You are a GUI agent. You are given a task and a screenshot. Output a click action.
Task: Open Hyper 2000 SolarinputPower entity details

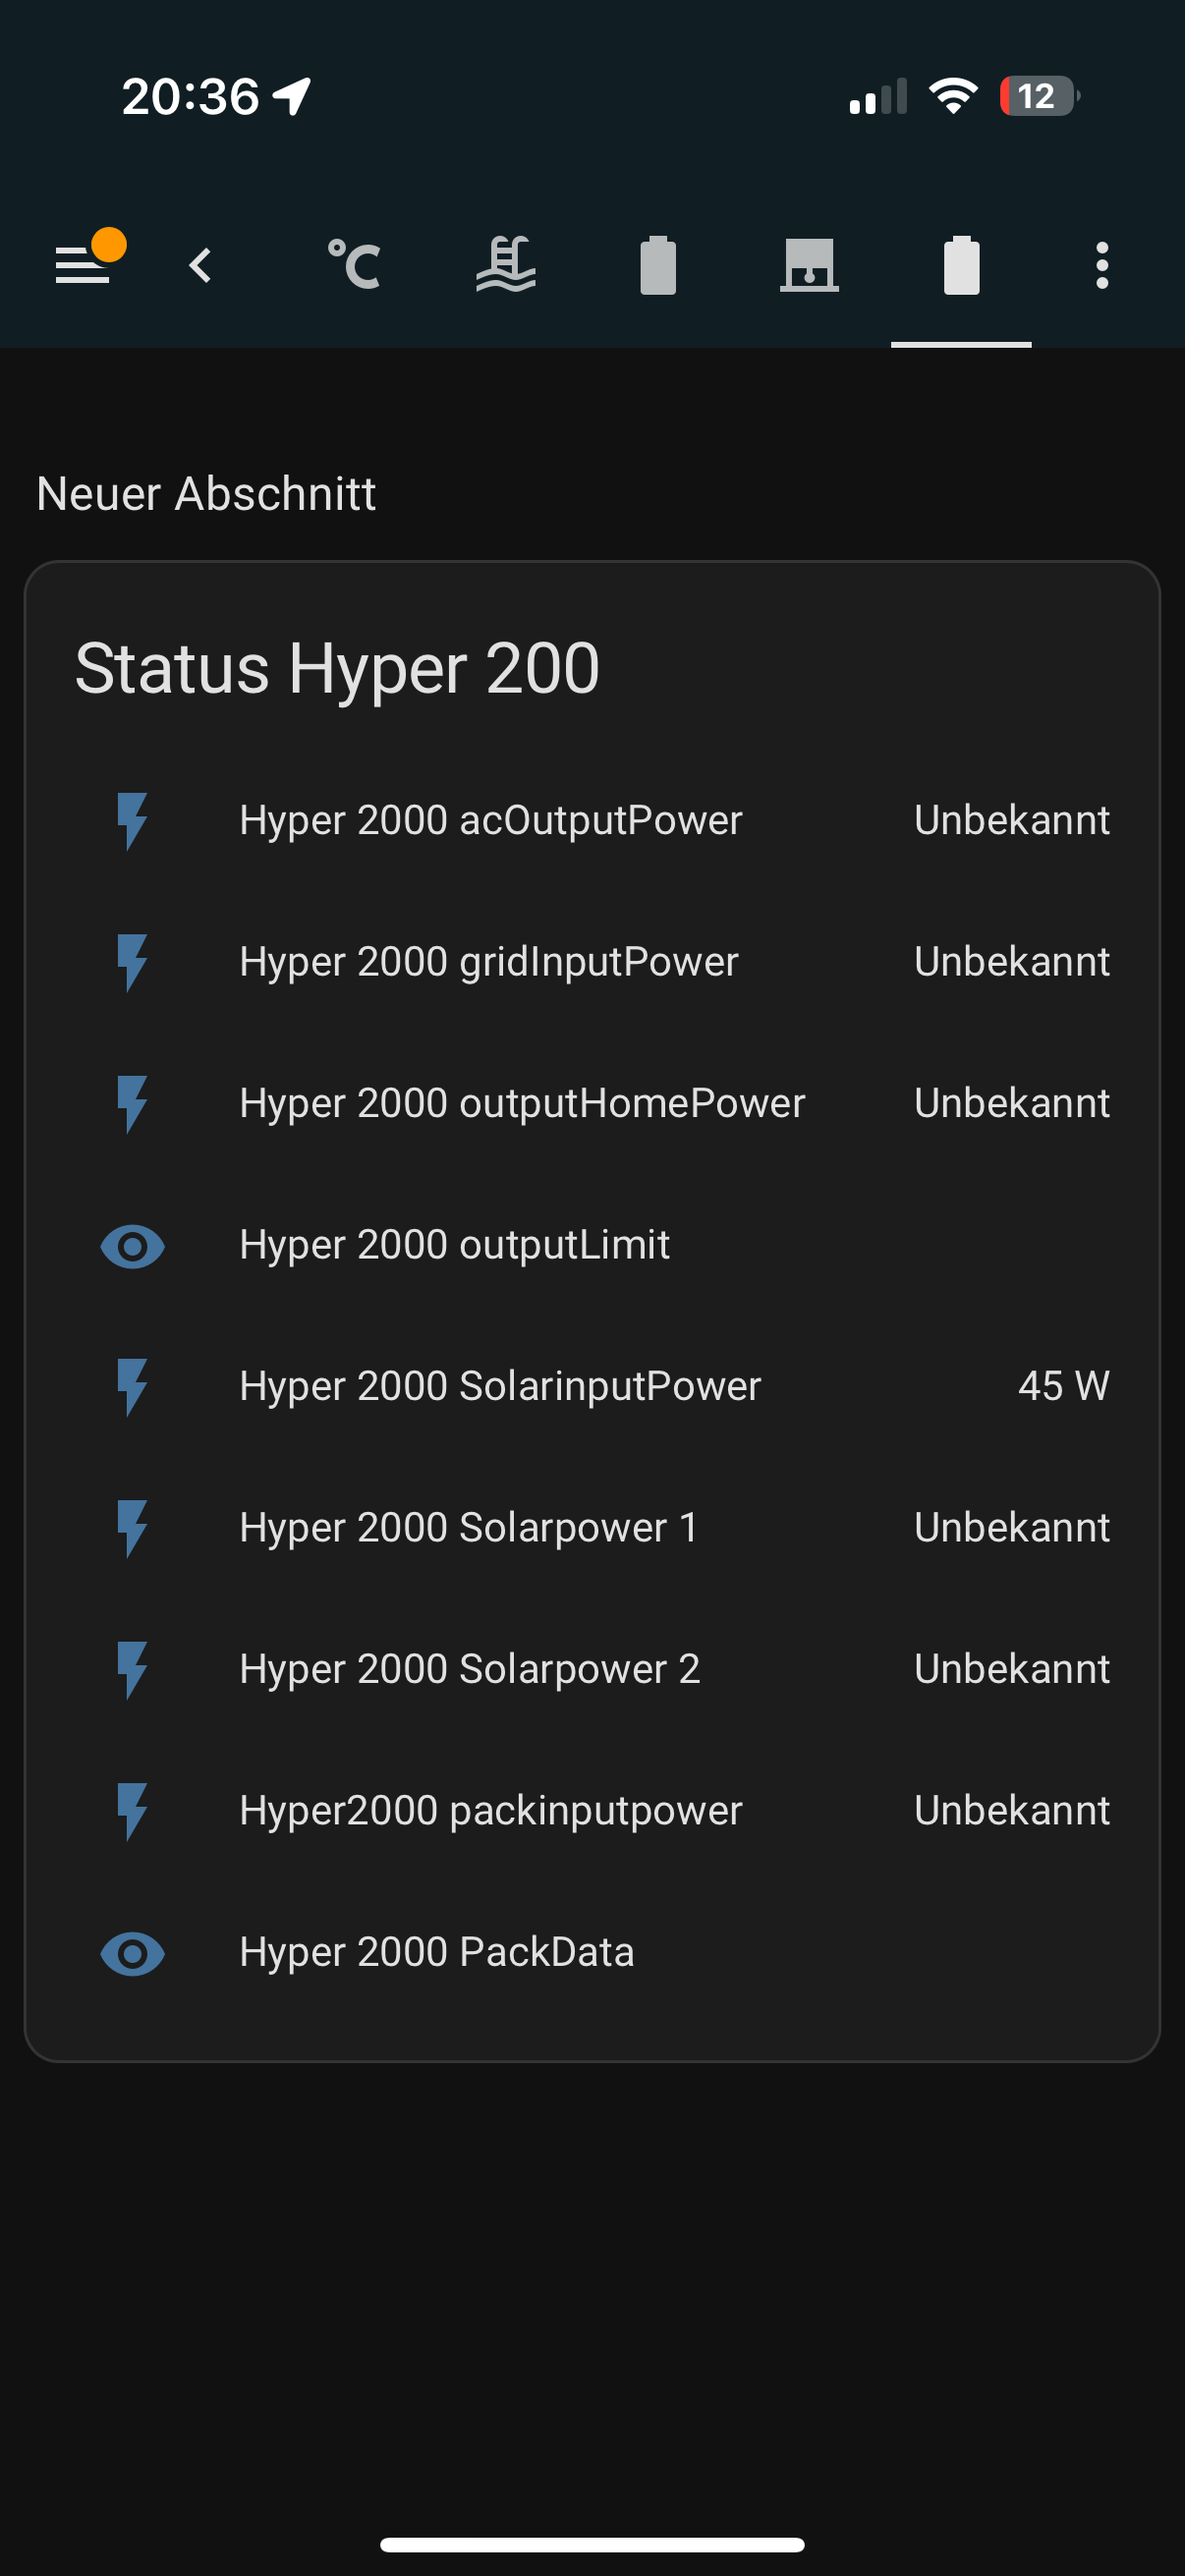(500, 1387)
